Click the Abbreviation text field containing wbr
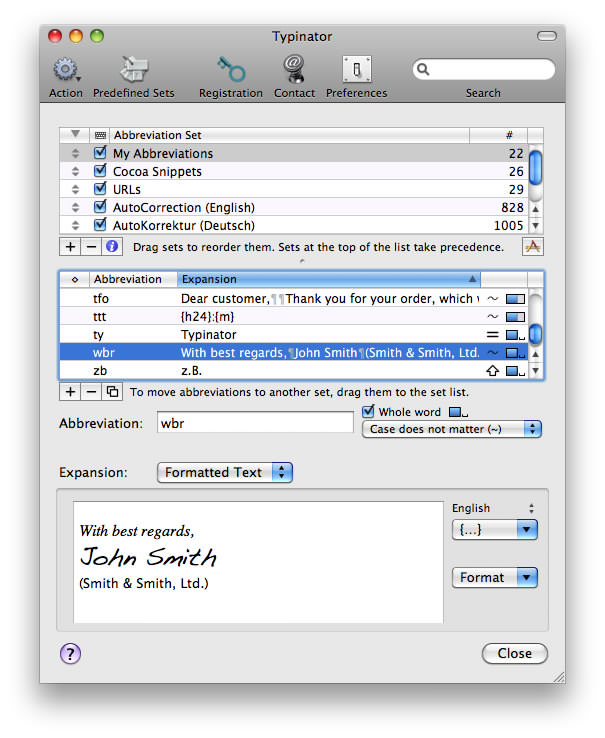The image size is (605, 738). coord(253,423)
